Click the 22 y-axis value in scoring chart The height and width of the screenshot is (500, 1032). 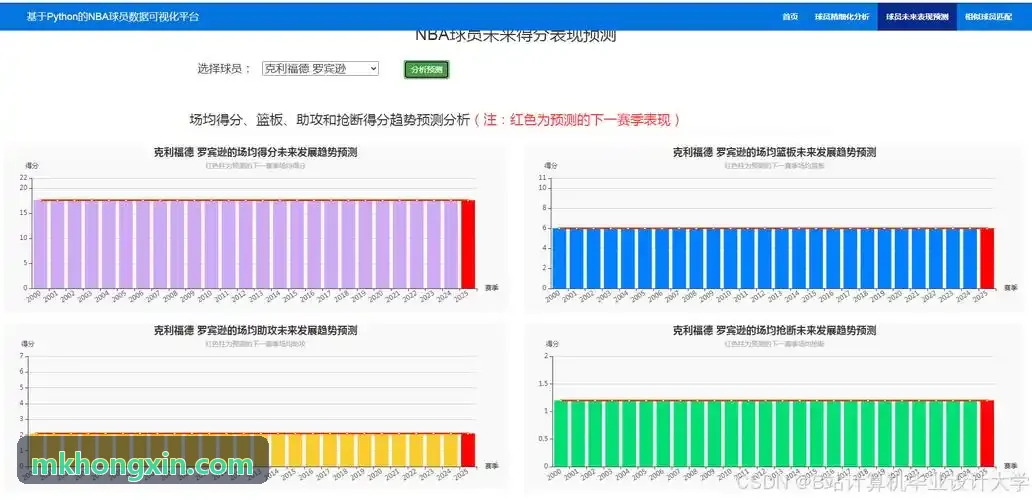click(x=24, y=178)
